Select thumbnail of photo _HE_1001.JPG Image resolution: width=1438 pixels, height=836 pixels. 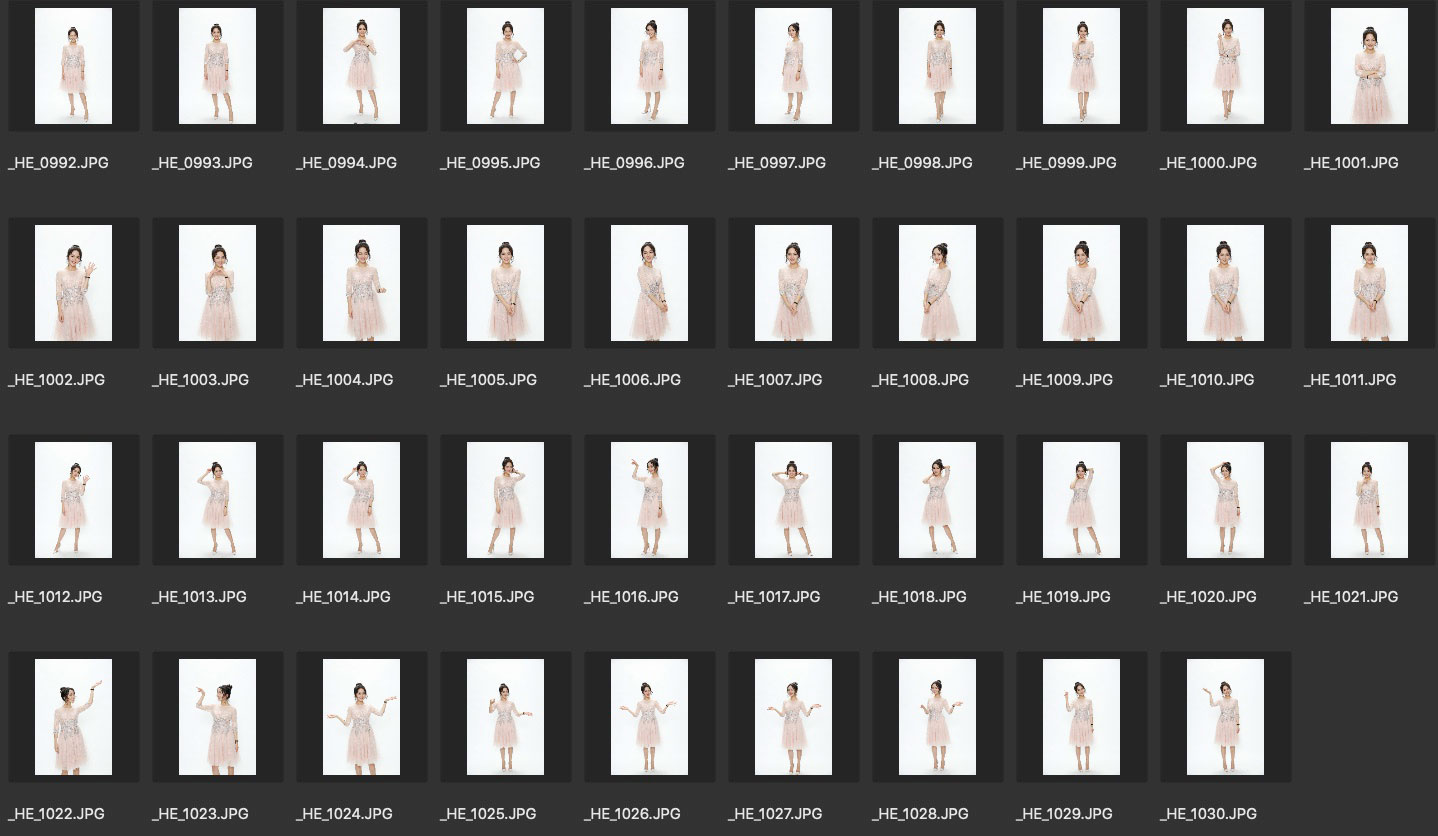click(x=1369, y=66)
